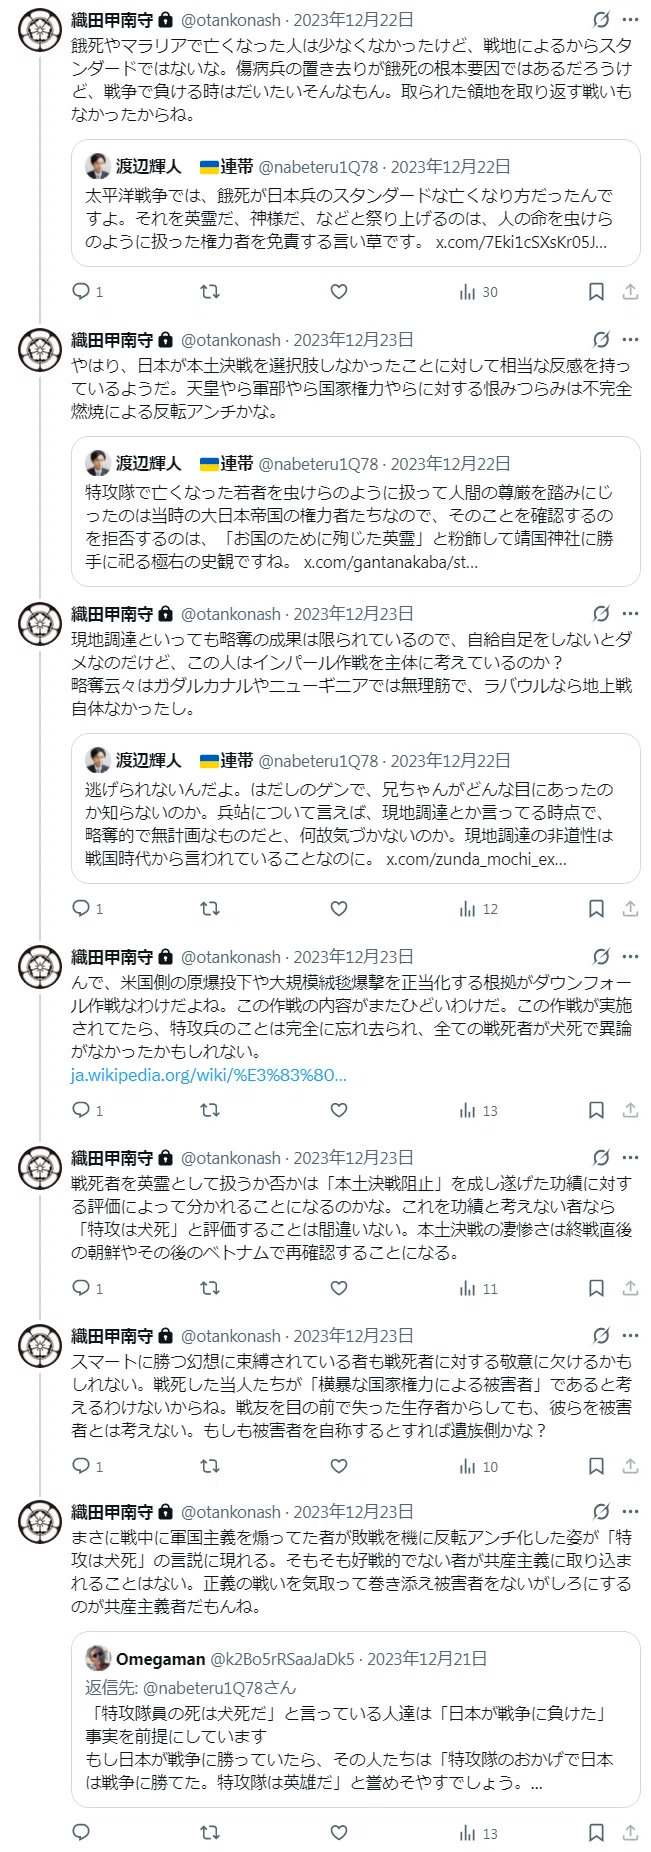Open more menu on the 現地調達 tweet
This screenshot has width=651, height=1852.
[630, 613]
